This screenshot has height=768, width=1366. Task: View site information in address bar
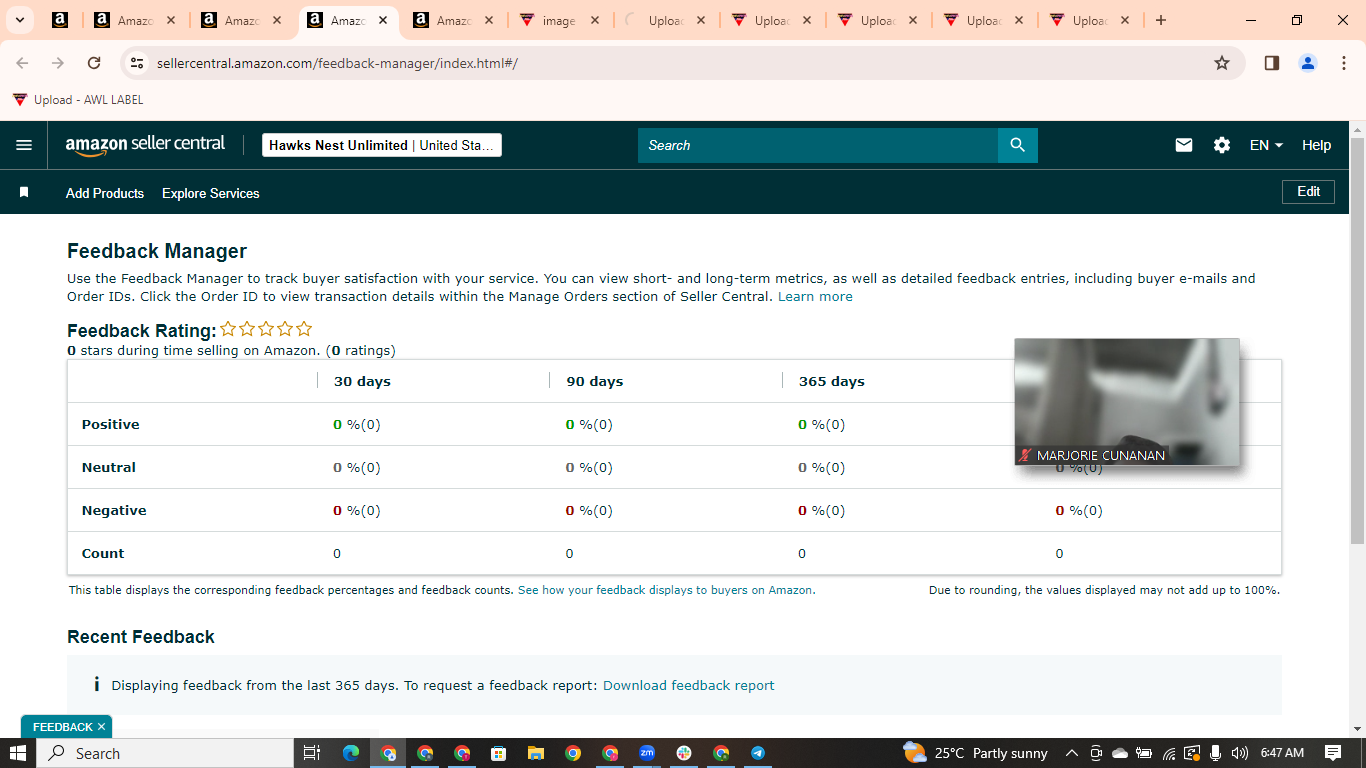click(138, 63)
